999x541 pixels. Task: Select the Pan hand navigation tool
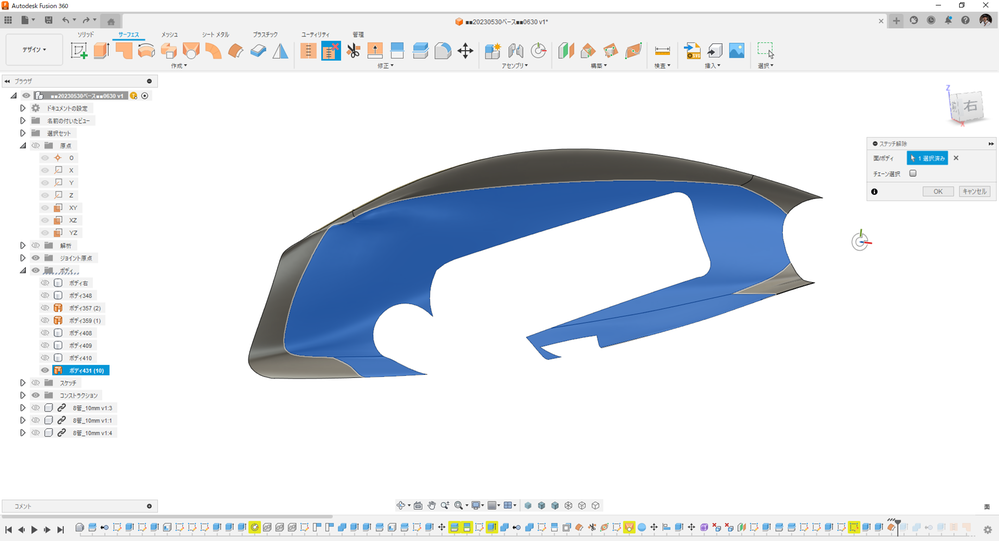pos(431,505)
